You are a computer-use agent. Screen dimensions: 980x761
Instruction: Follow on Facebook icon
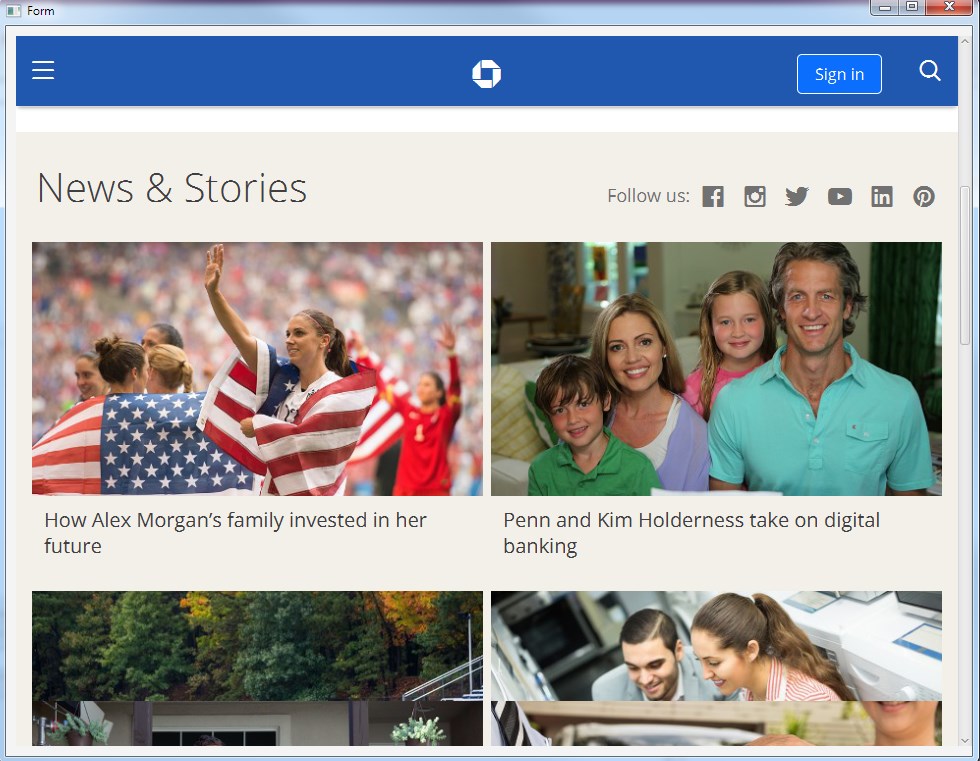pyautogui.click(x=712, y=196)
